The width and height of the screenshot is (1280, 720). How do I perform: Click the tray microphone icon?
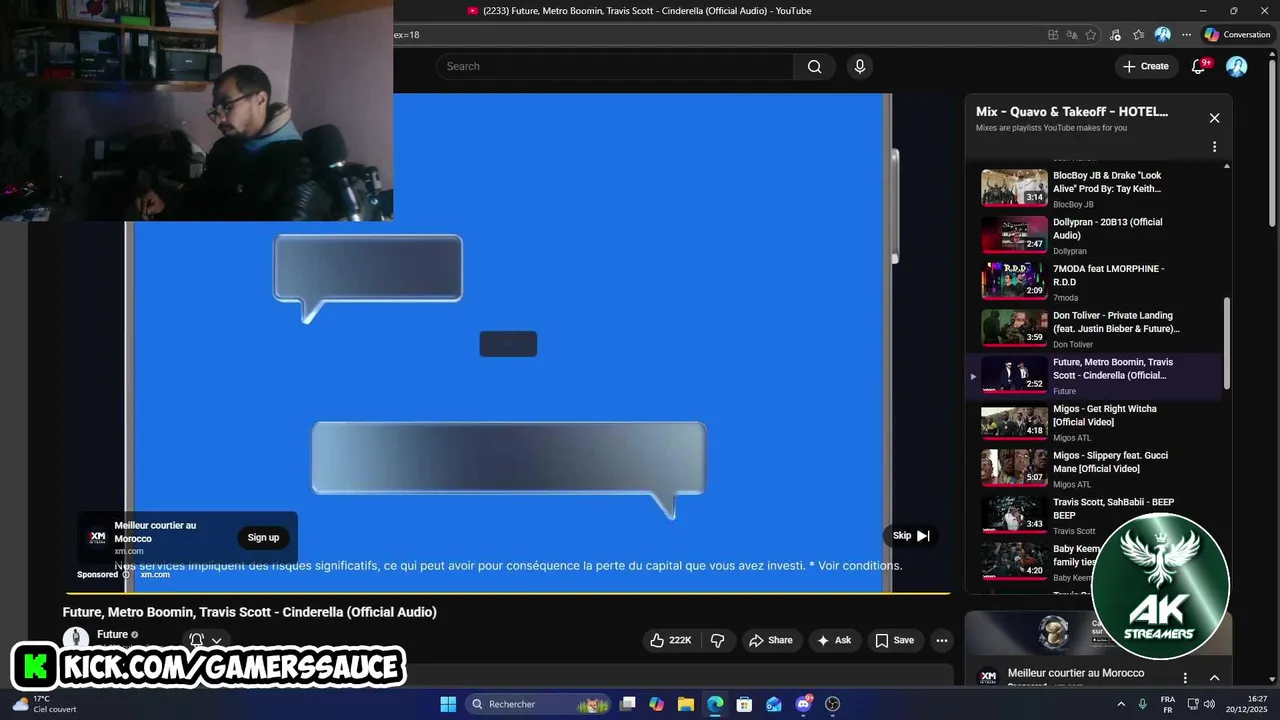(x=1143, y=704)
